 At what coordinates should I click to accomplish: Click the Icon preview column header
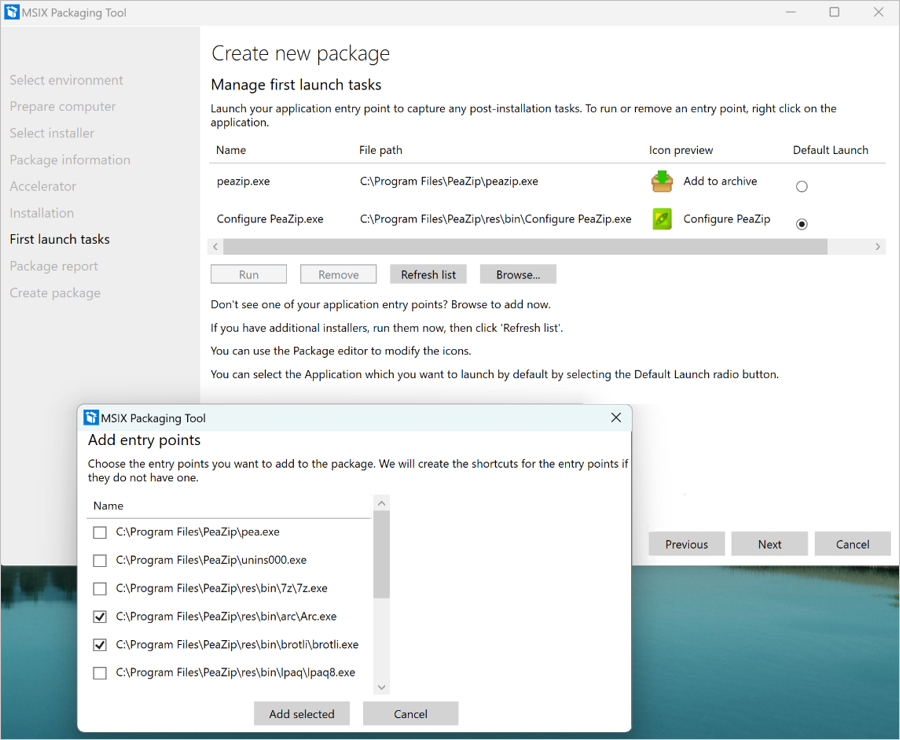(681, 150)
